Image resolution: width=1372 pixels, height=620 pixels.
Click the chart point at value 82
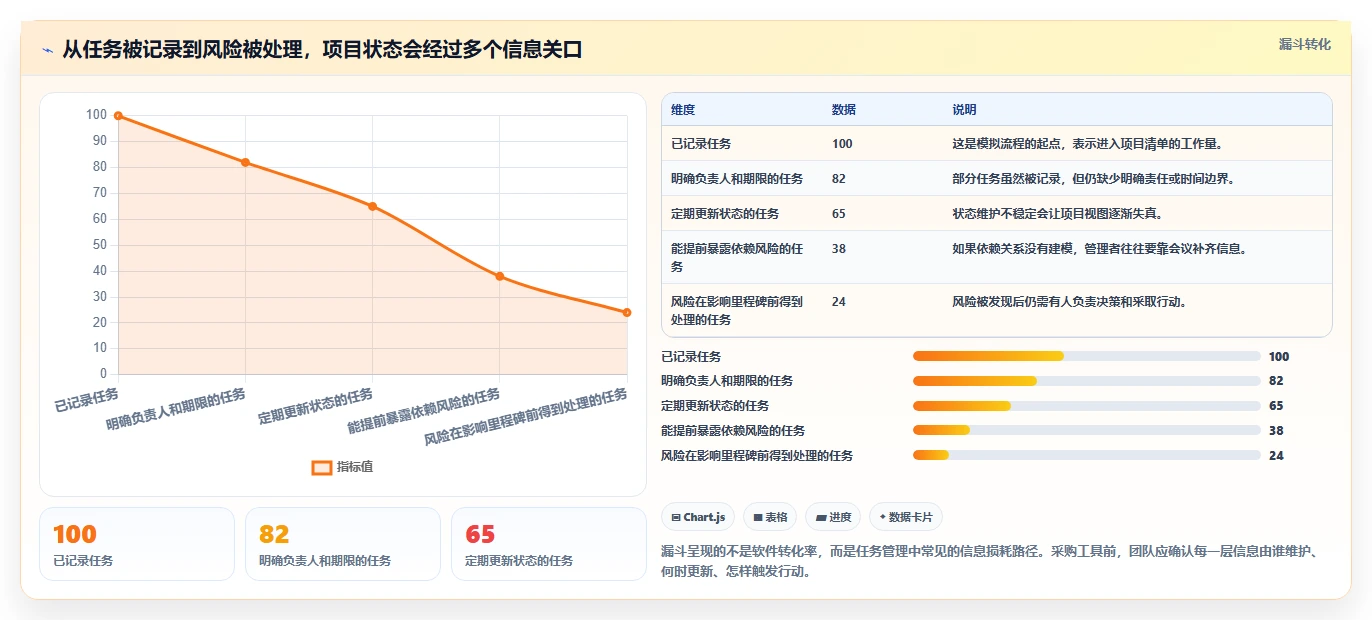245,162
